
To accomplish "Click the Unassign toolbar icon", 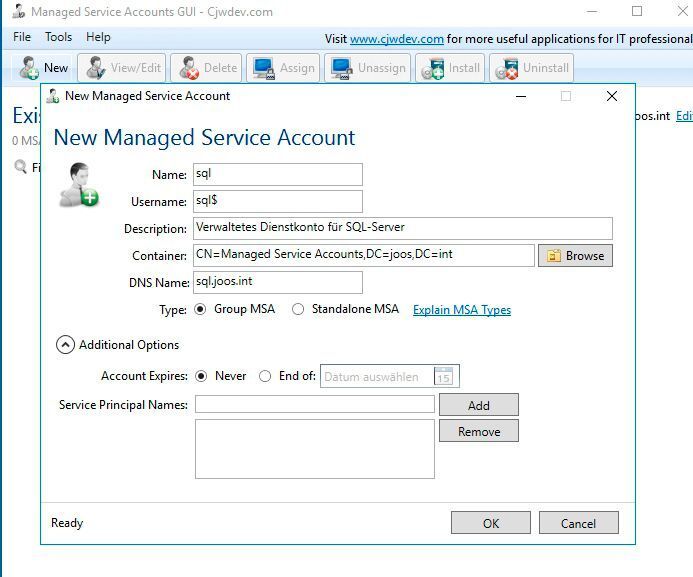I will click(342, 68).
